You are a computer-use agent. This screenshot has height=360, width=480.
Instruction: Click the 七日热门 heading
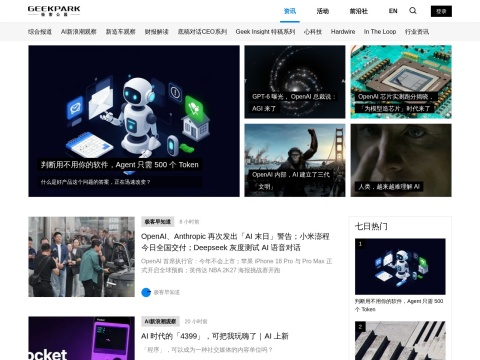tap(371, 227)
